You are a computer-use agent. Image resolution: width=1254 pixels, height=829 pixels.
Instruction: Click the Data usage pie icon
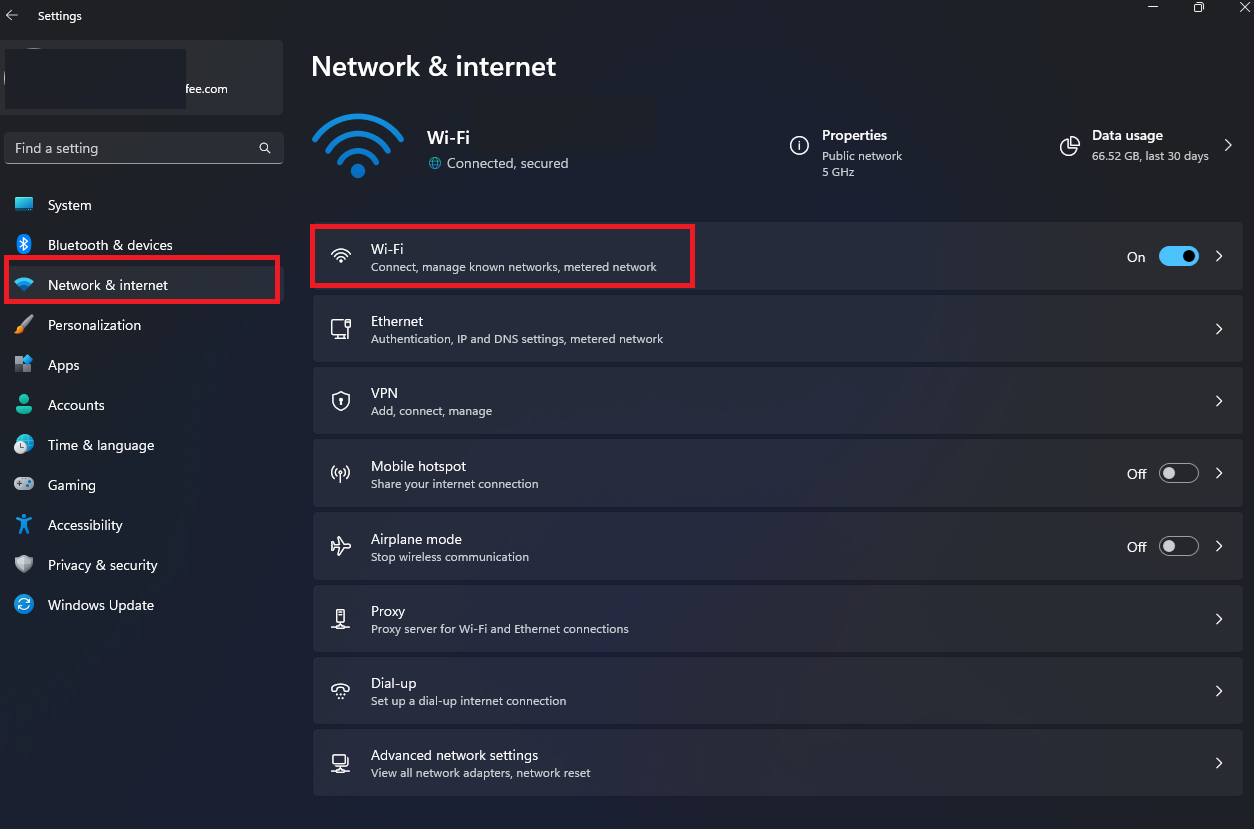coord(1069,146)
